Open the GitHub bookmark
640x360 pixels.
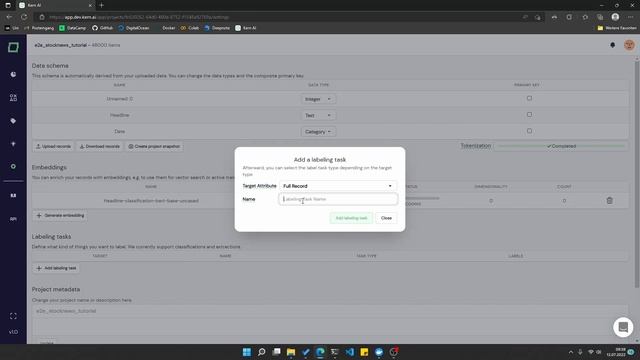[x=102, y=28]
